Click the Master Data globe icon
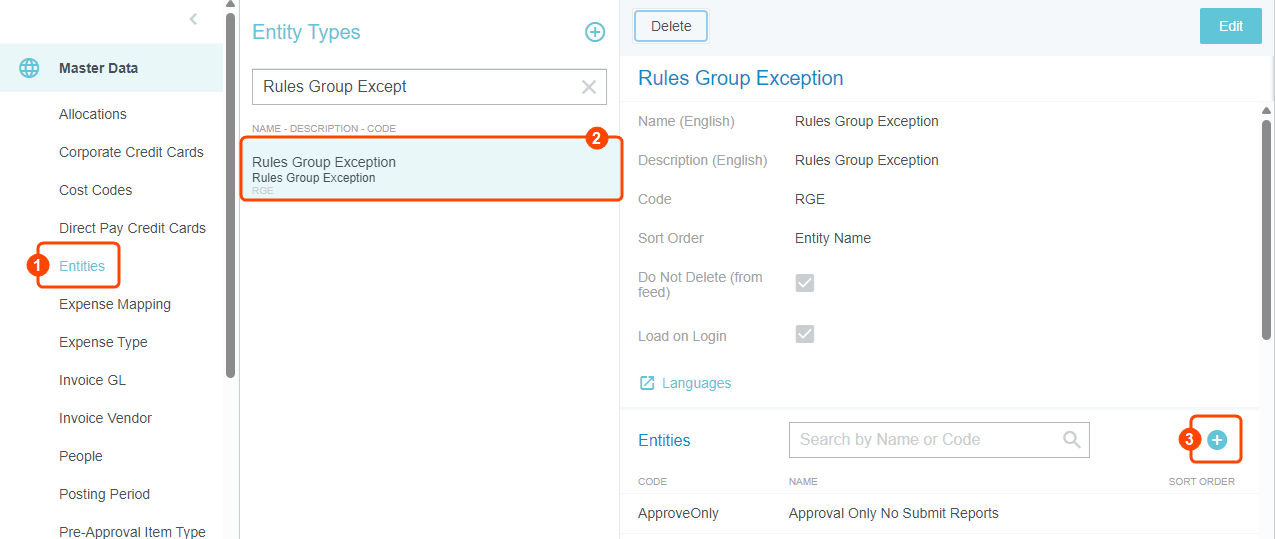 point(30,68)
